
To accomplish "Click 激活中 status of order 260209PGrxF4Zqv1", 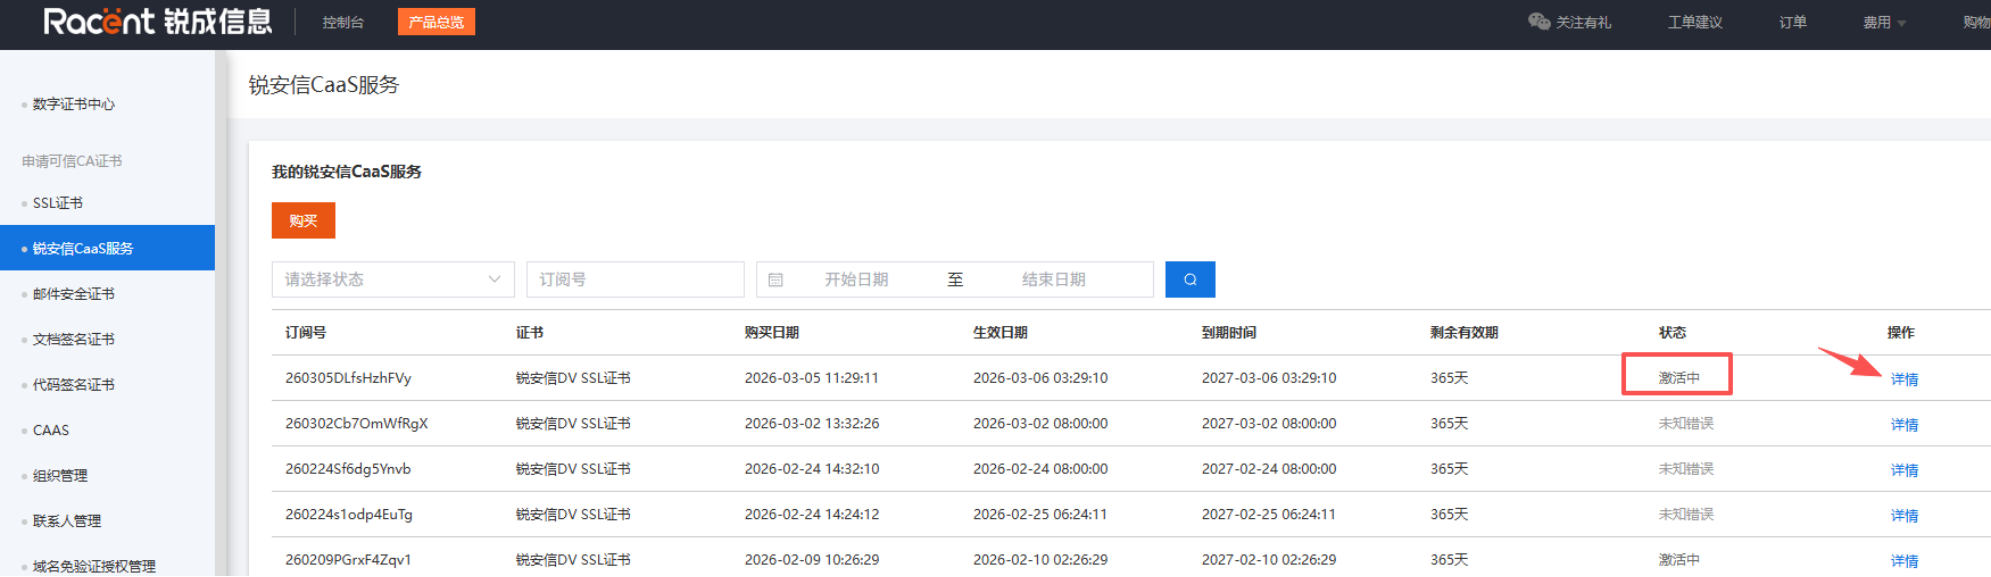I will (1679, 560).
